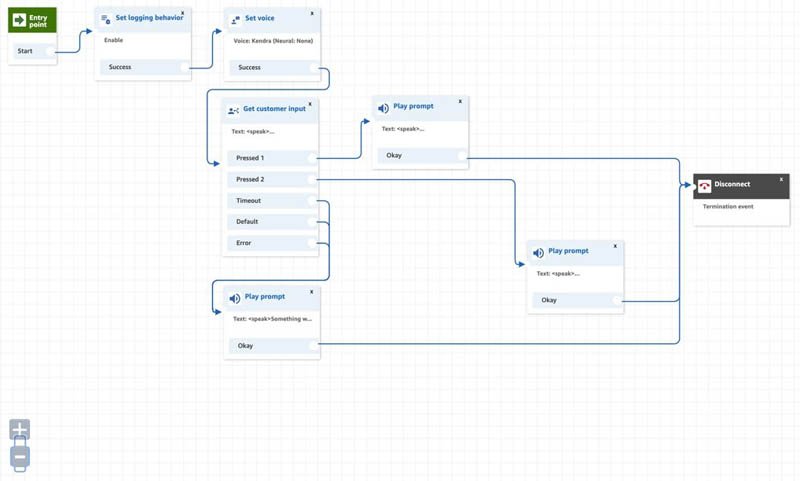Delete the Play prompt block linked from Pressed 2
The height and width of the screenshot is (481, 800).
(615, 246)
